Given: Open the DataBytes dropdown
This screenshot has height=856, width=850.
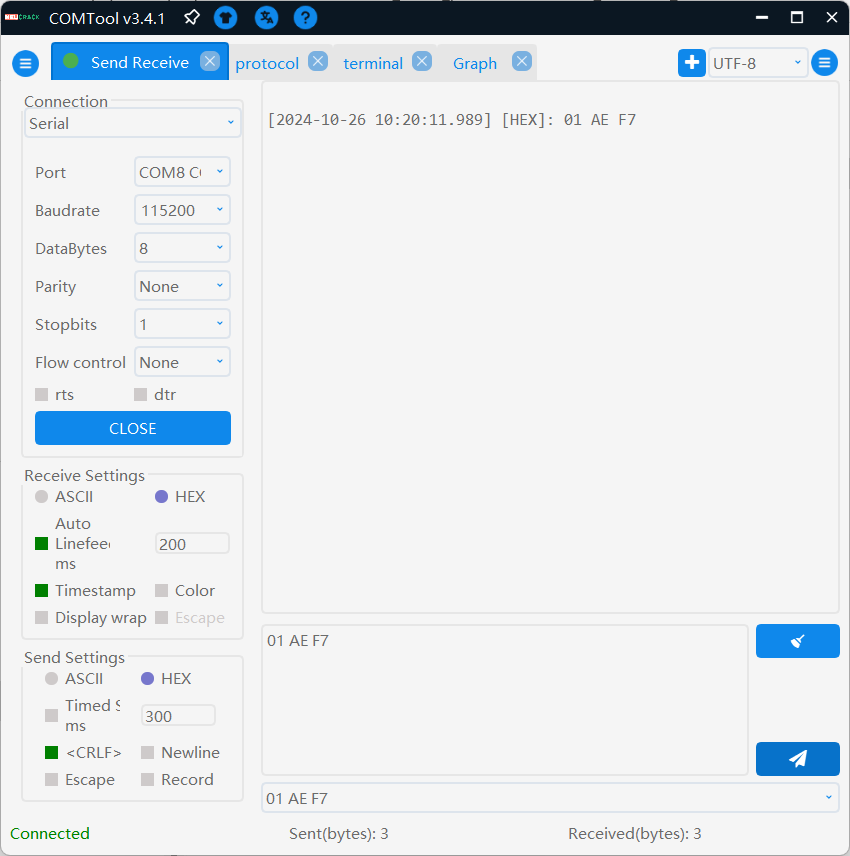Looking at the screenshot, I should click(x=182, y=248).
